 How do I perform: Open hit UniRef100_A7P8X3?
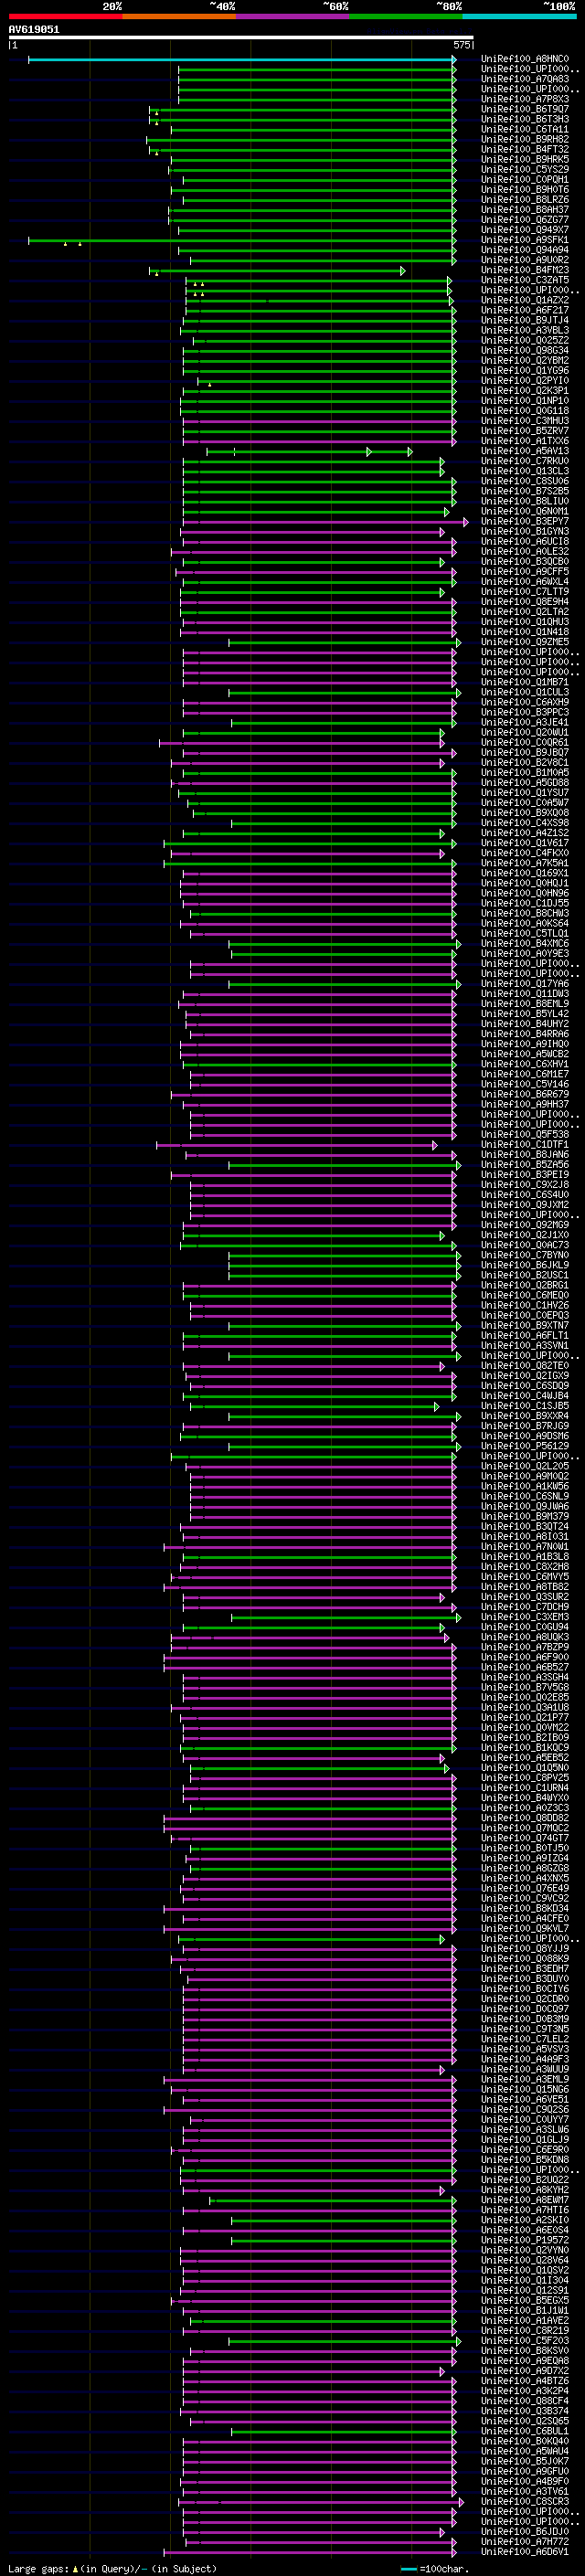[x=524, y=99]
